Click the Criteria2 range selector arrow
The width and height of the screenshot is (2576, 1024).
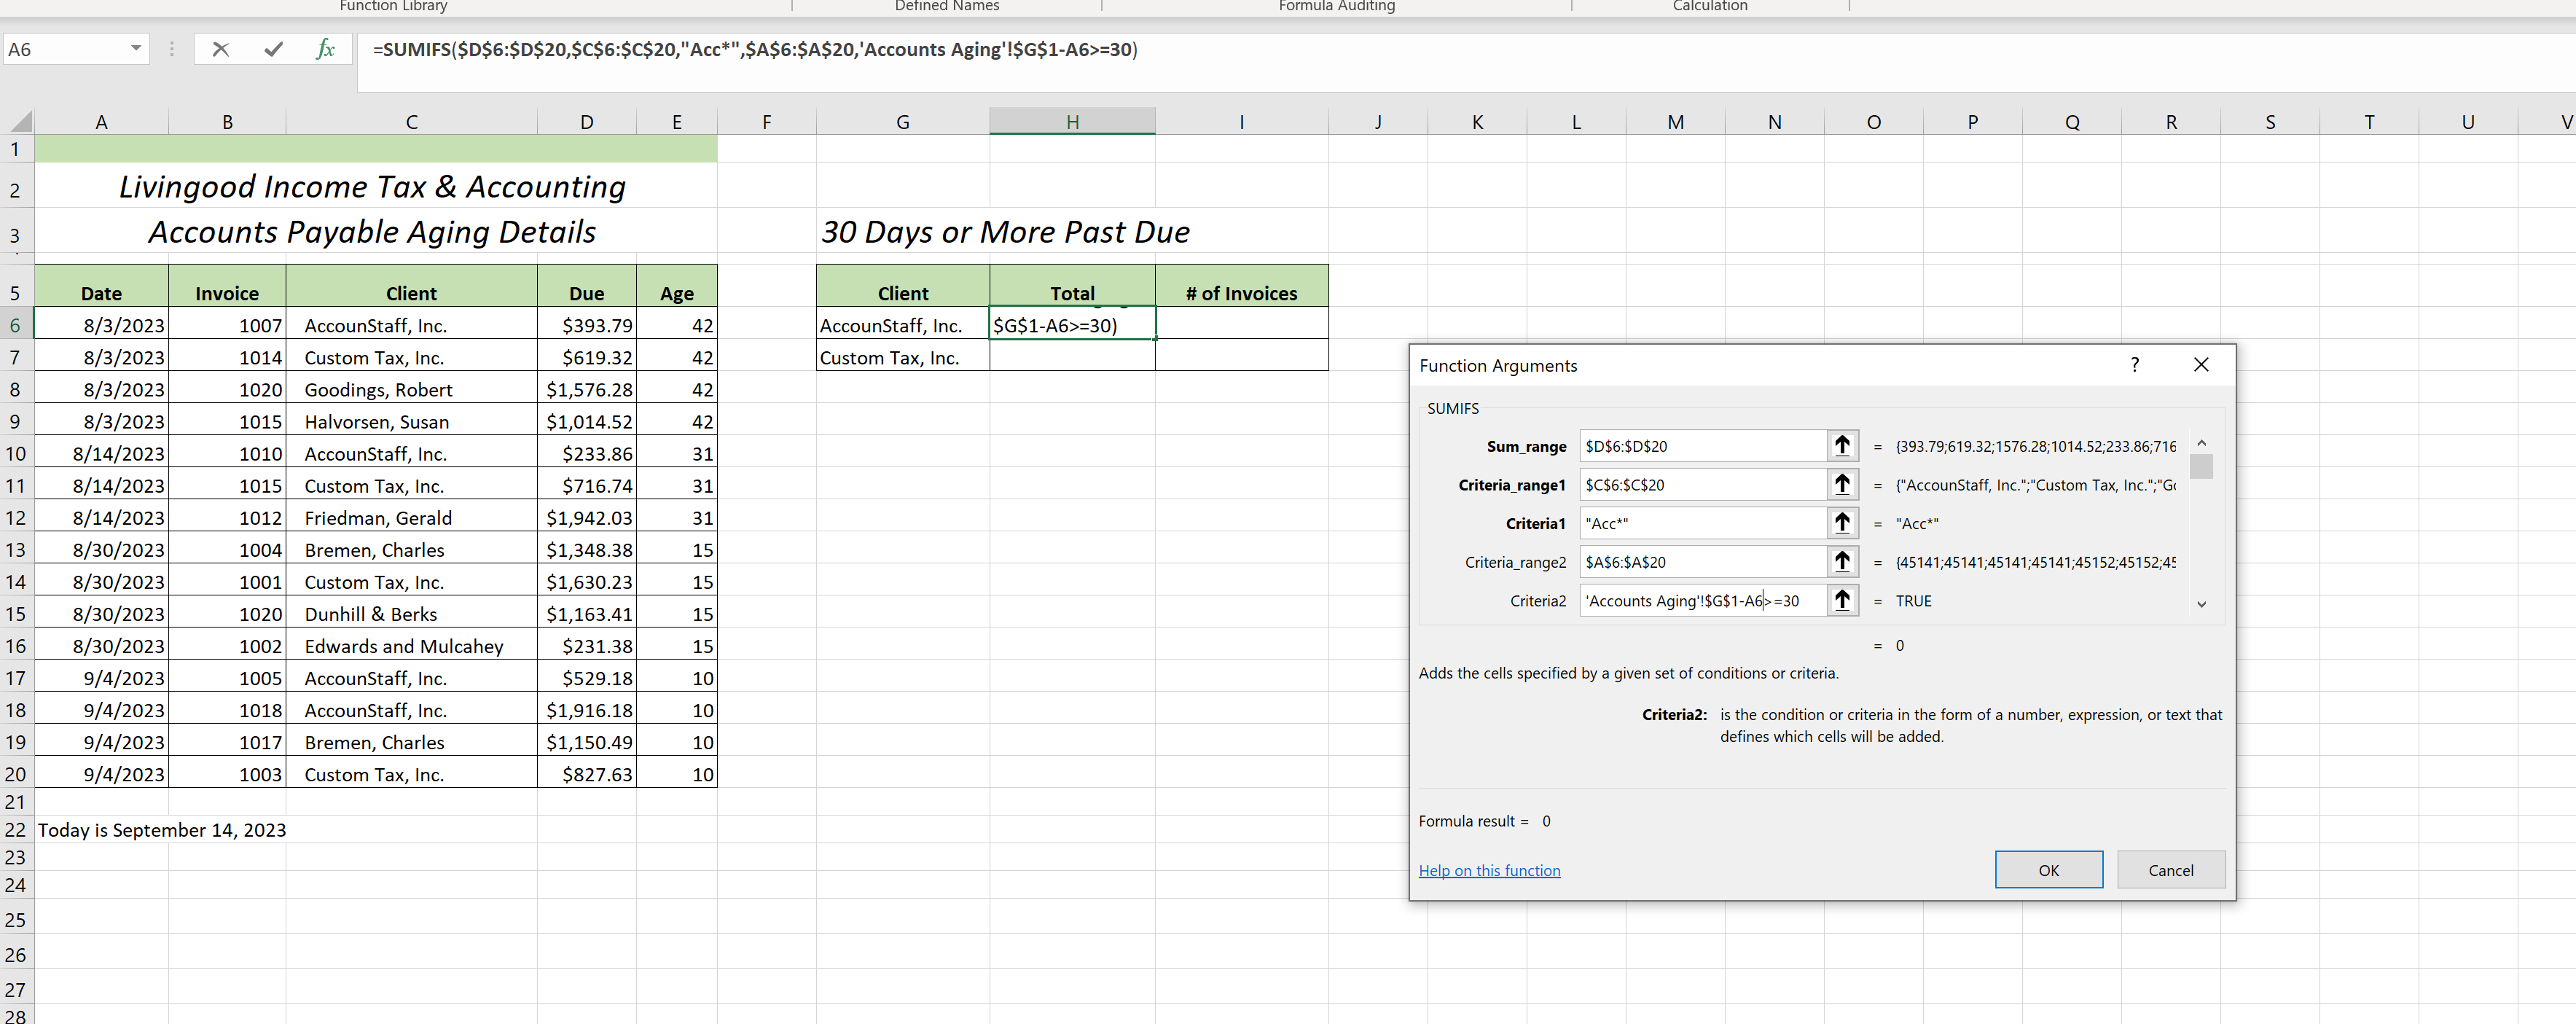click(1842, 600)
